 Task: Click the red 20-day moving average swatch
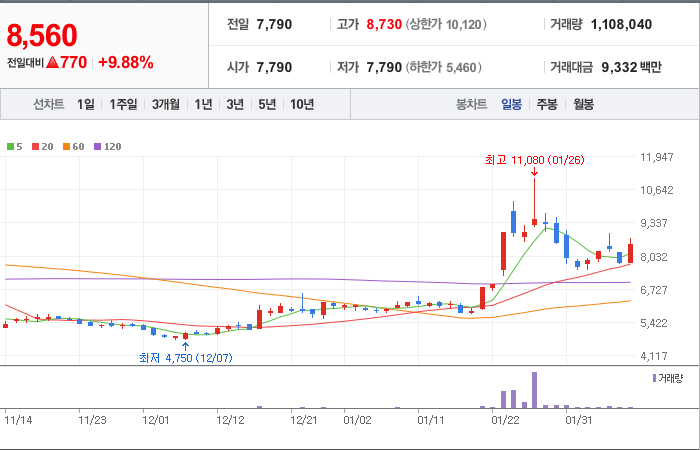pos(36,146)
